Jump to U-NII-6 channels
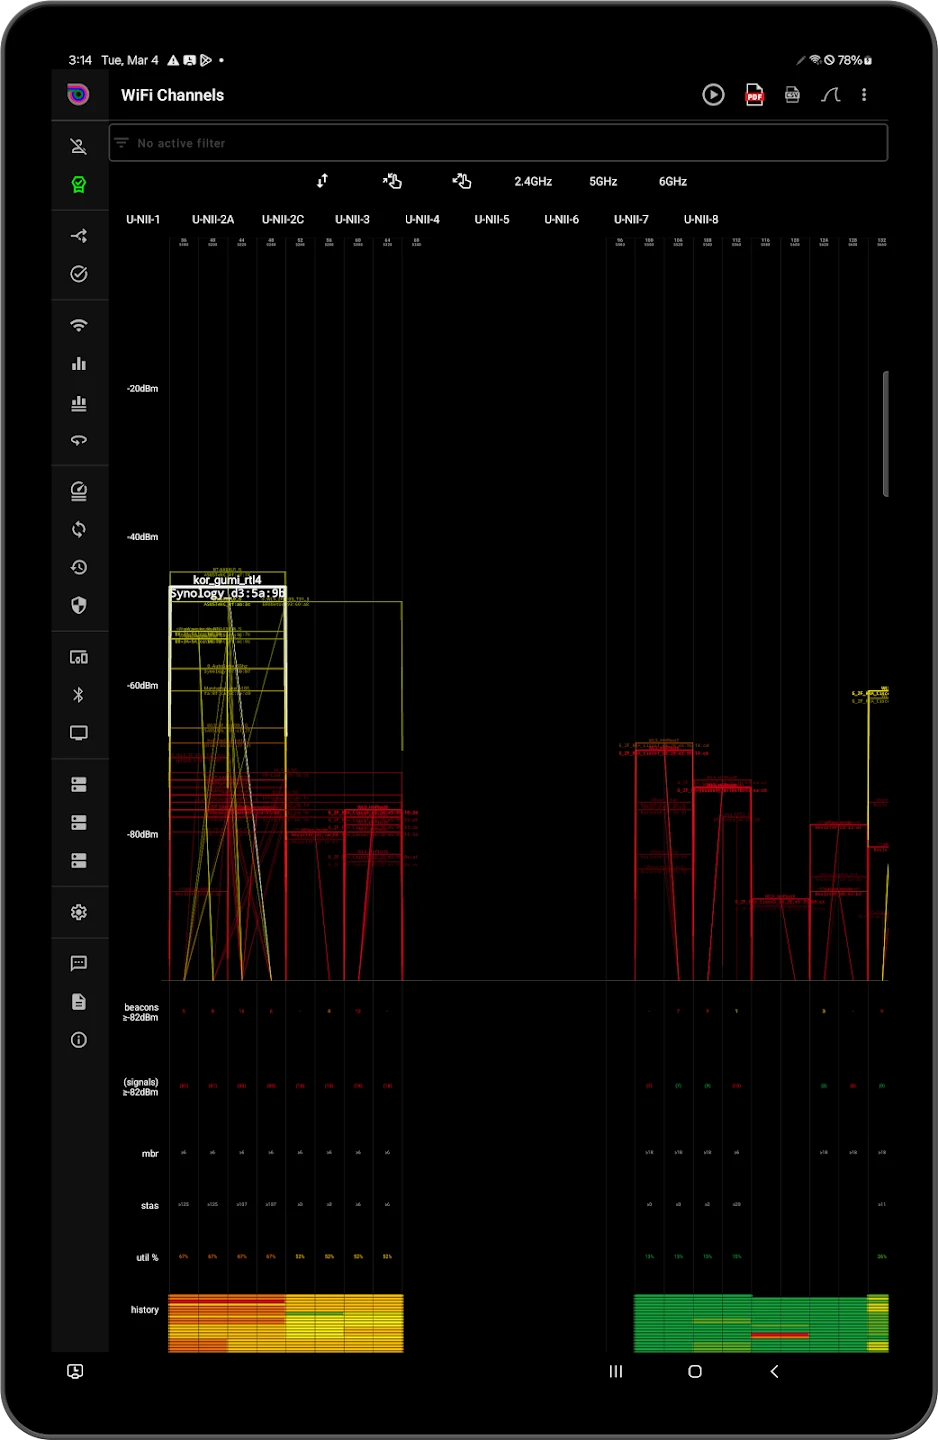Screen dimensions: 938x1440 click(x=562, y=220)
